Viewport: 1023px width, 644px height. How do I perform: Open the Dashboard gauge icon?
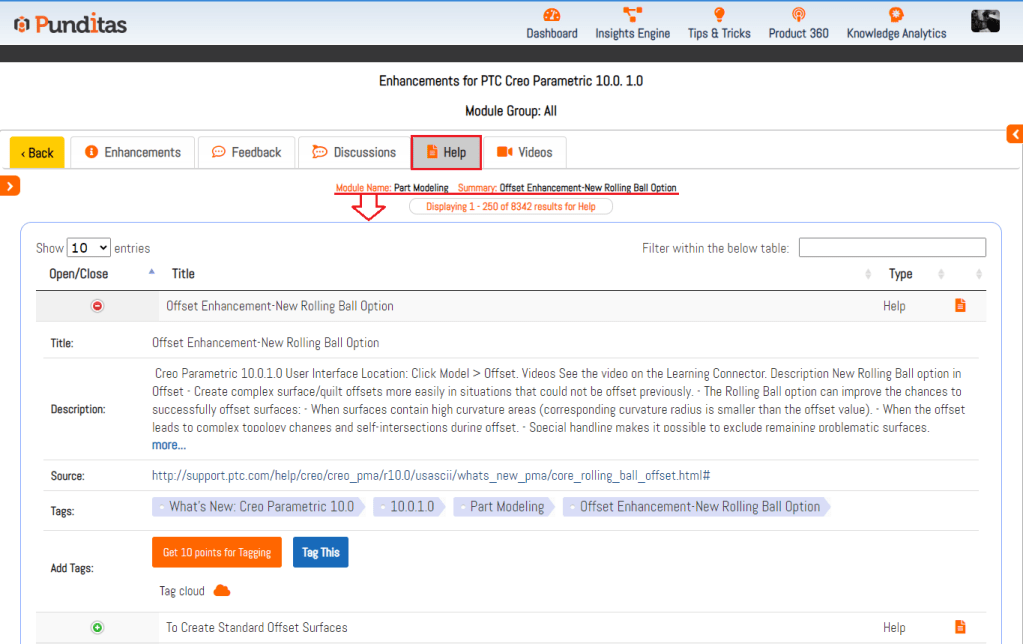coord(552,15)
